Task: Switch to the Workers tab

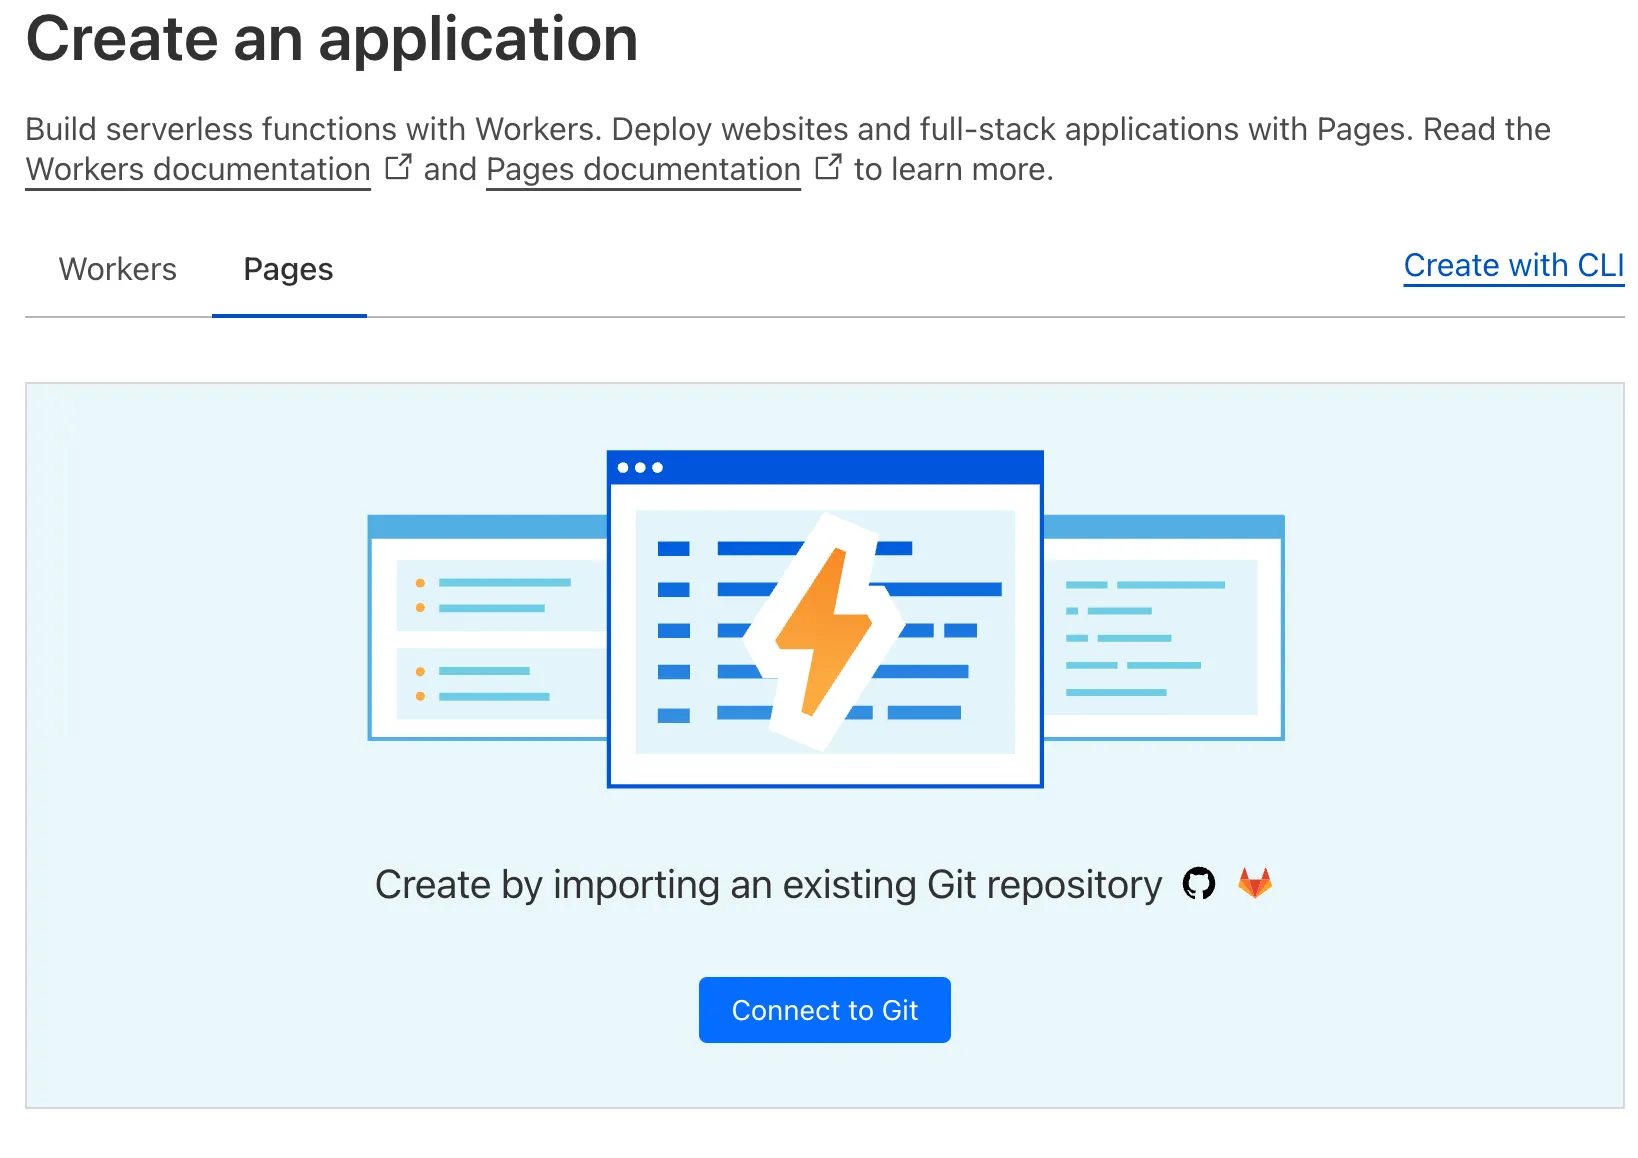Action: coord(118,269)
